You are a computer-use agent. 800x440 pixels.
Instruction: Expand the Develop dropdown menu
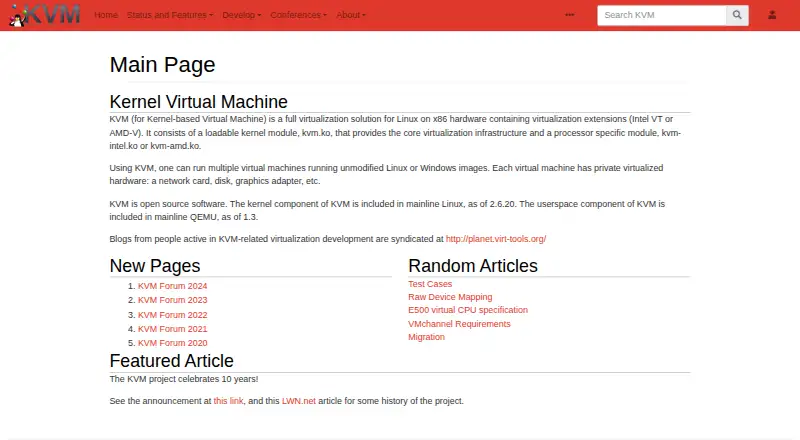point(241,15)
